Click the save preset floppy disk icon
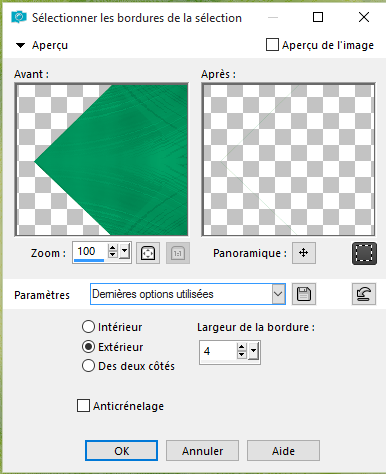This screenshot has height=474, width=386. (304, 294)
